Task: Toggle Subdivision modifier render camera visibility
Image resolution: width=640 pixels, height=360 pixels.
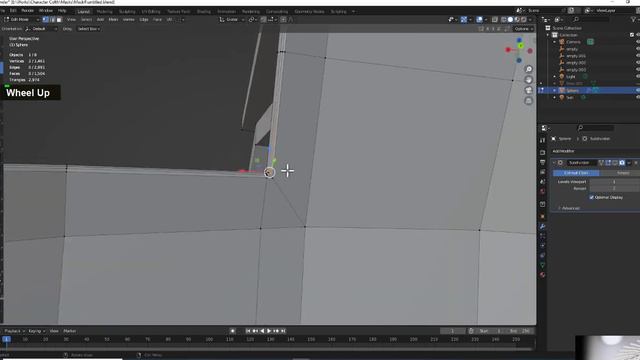Action: [622, 162]
